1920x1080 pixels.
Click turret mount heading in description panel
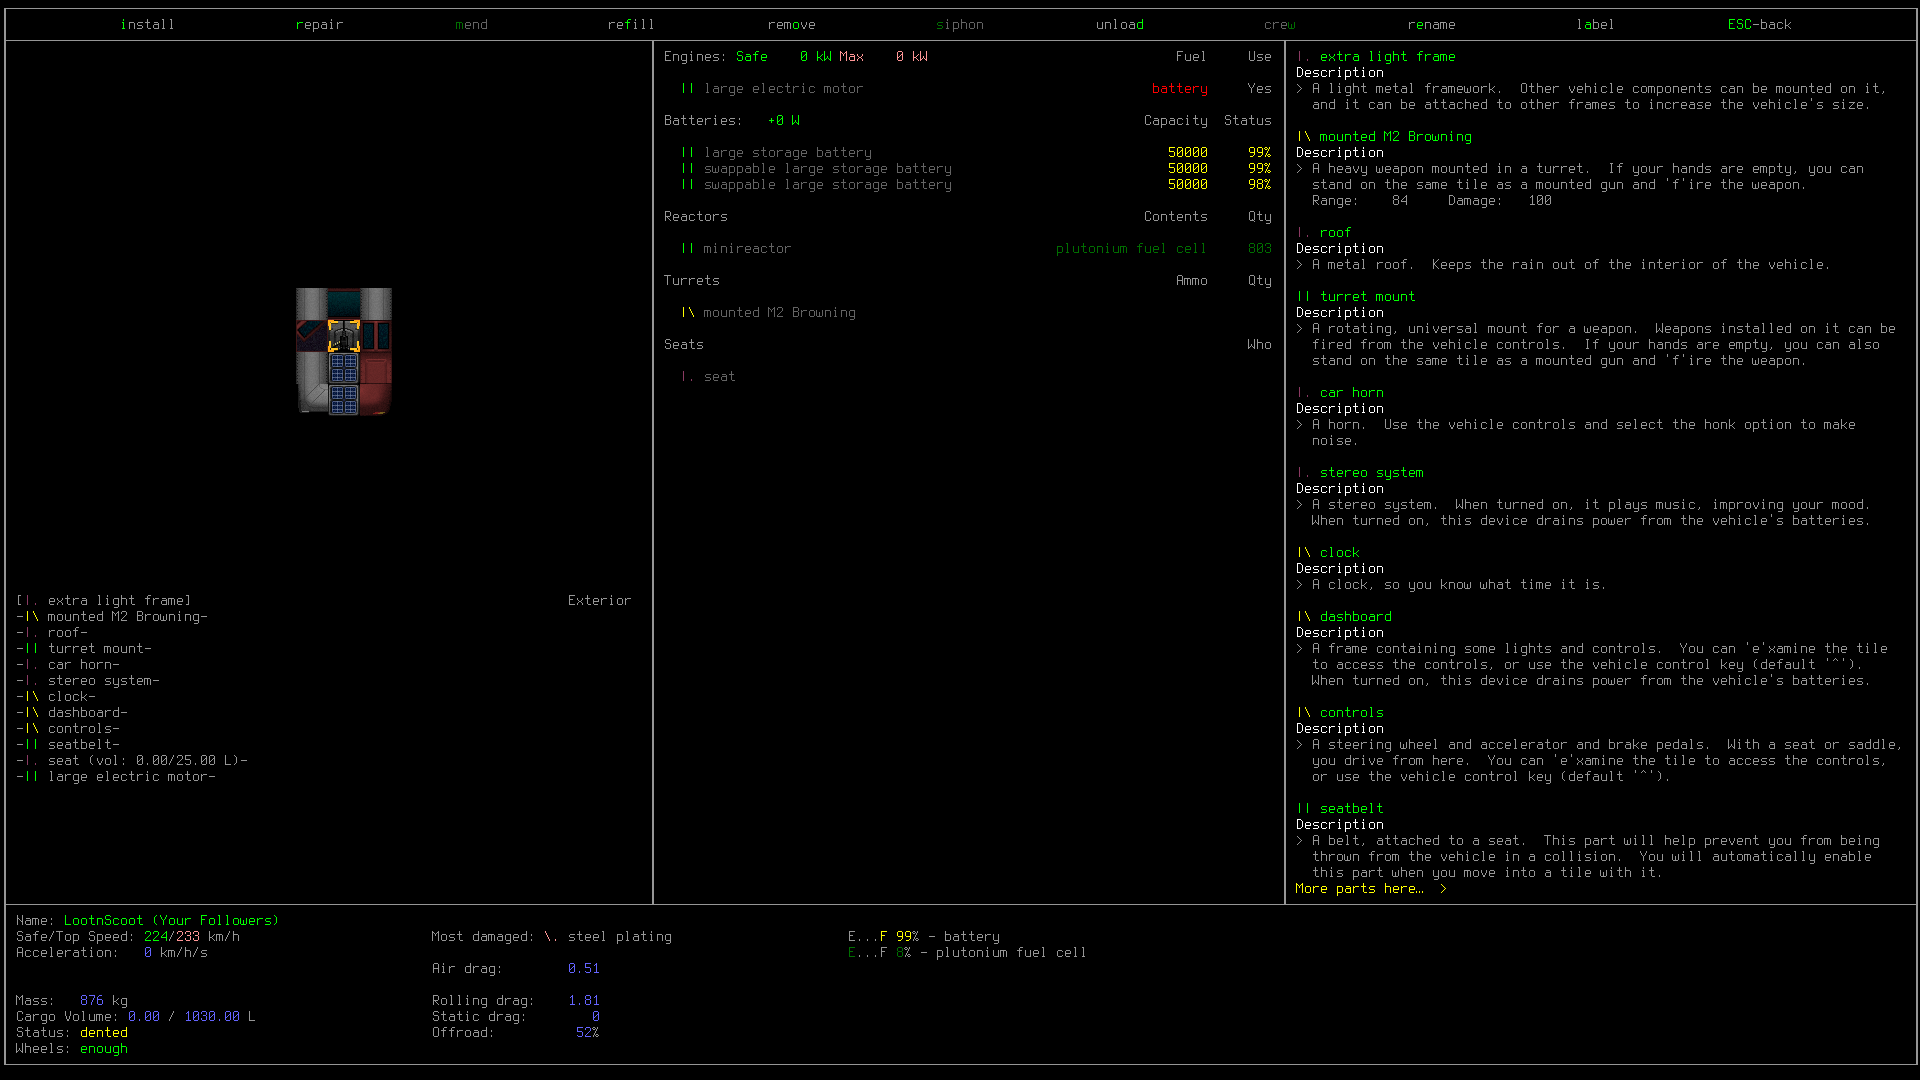[x=1367, y=297]
